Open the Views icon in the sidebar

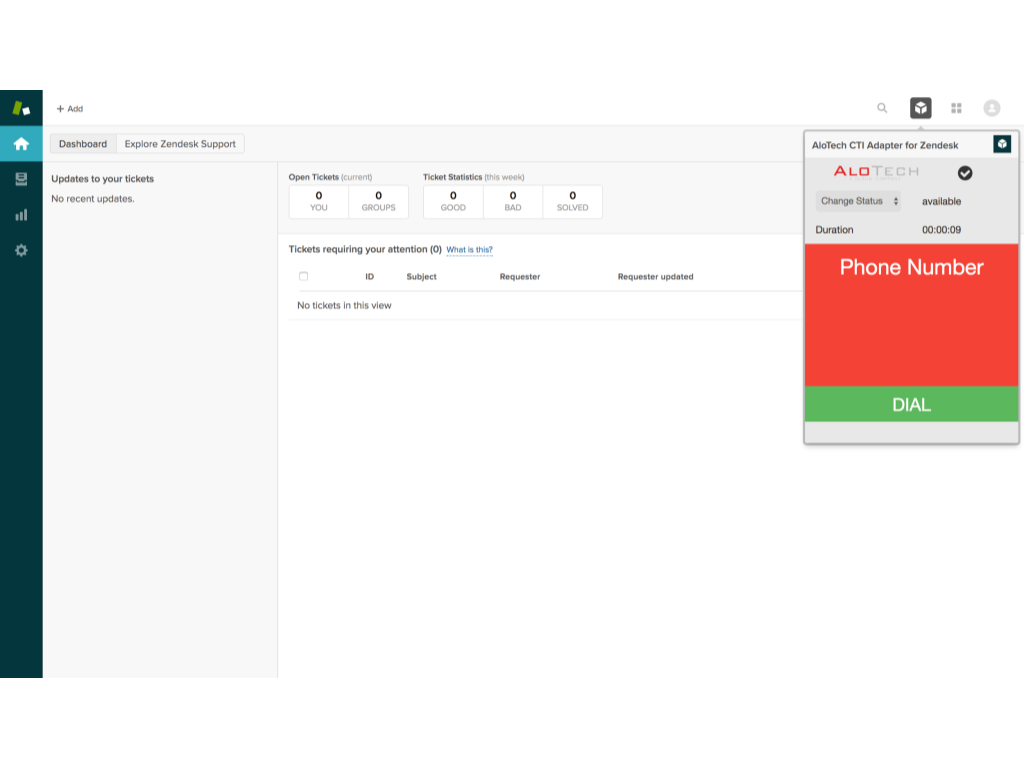click(21, 179)
